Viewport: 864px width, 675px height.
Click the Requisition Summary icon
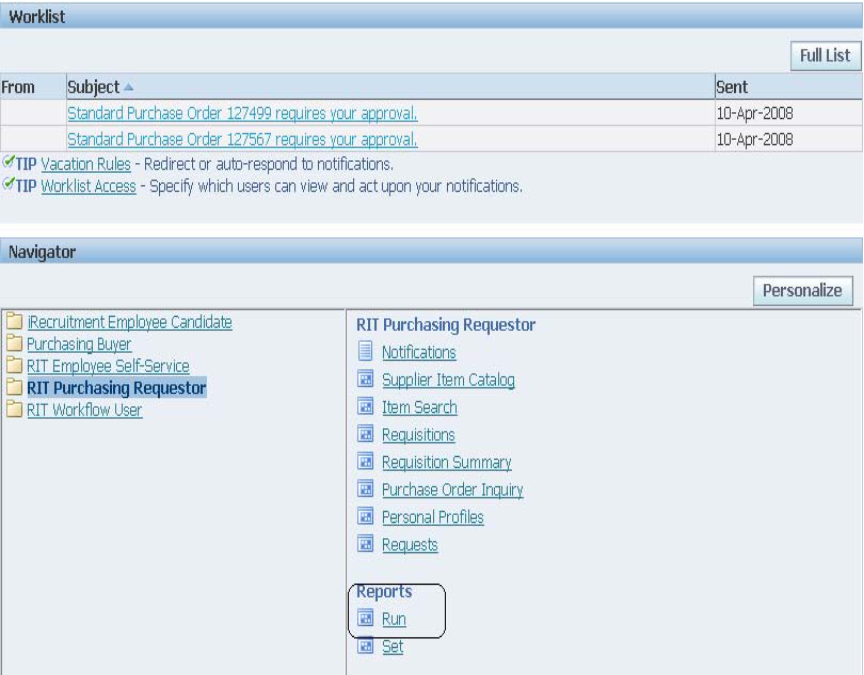pyautogui.click(x=365, y=462)
